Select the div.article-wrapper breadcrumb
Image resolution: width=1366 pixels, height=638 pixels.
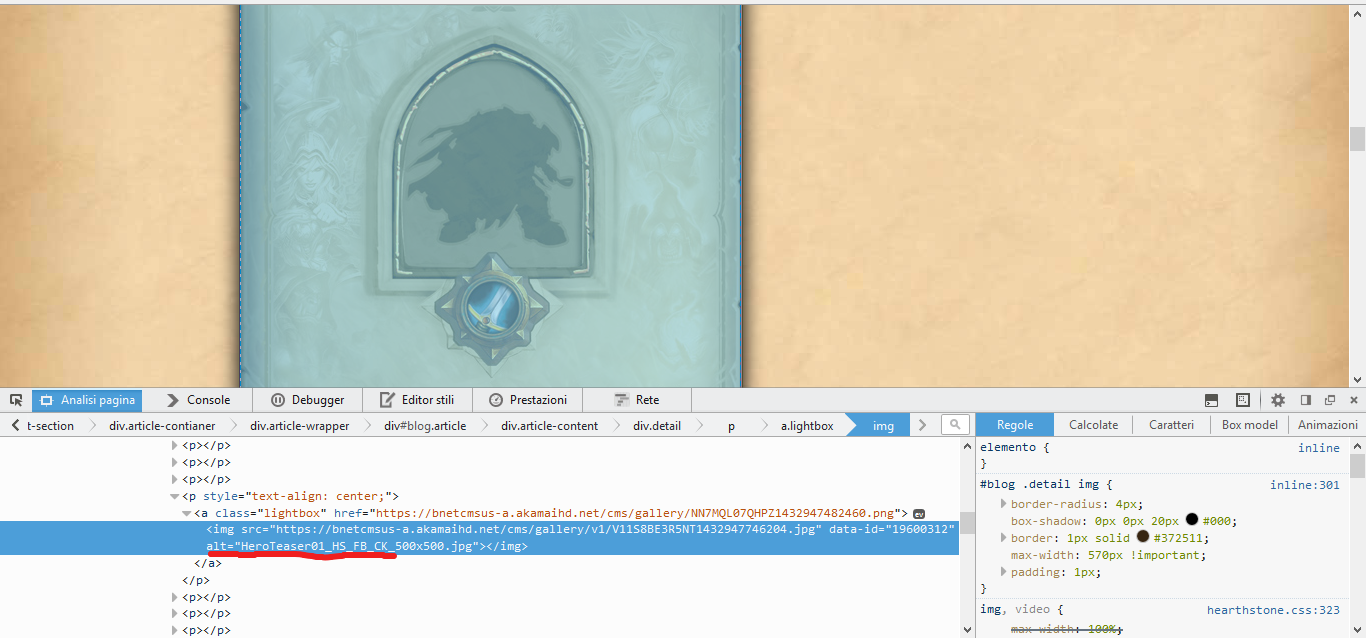coord(300,426)
